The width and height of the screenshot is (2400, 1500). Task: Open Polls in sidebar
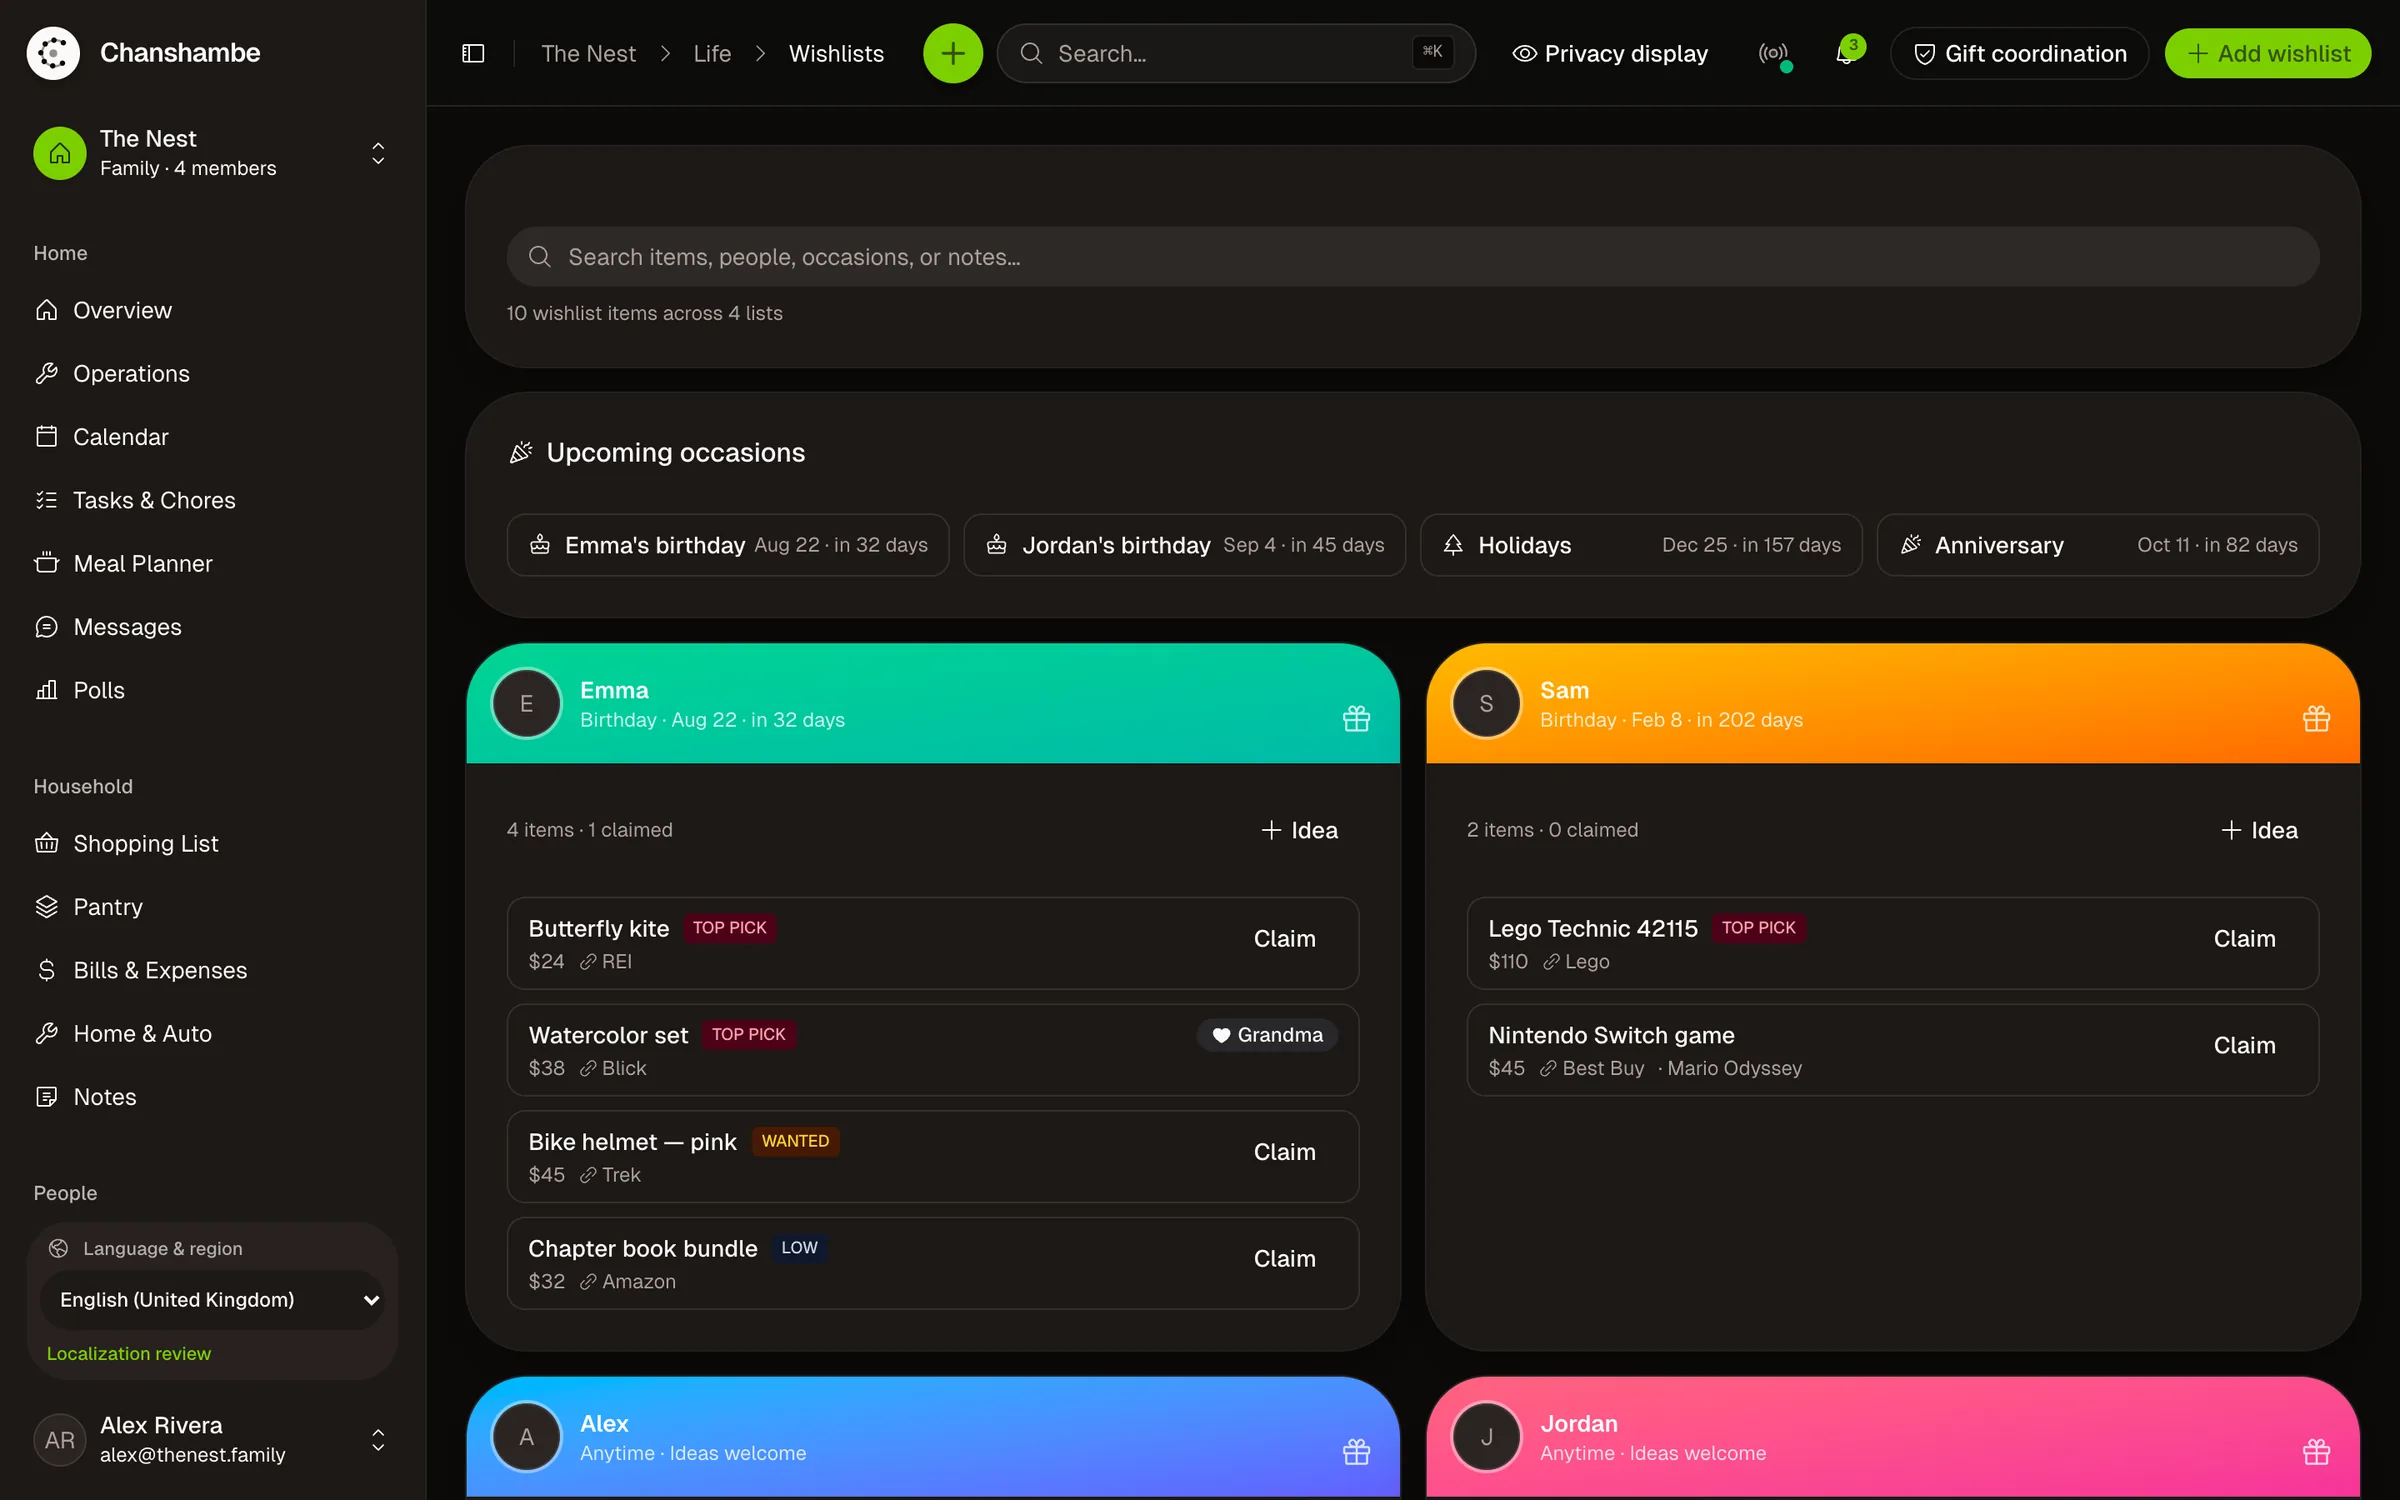click(x=212, y=690)
